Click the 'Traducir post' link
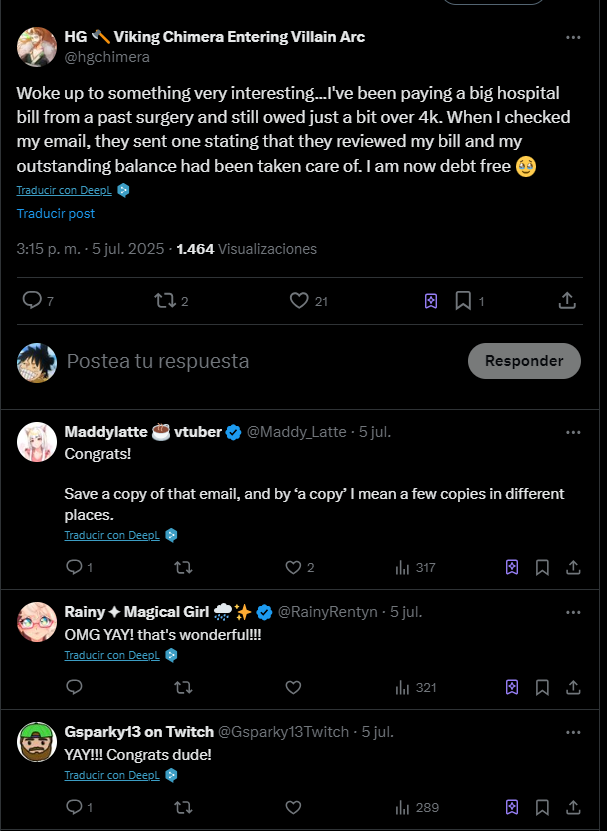The image size is (607, 831). (56, 213)
